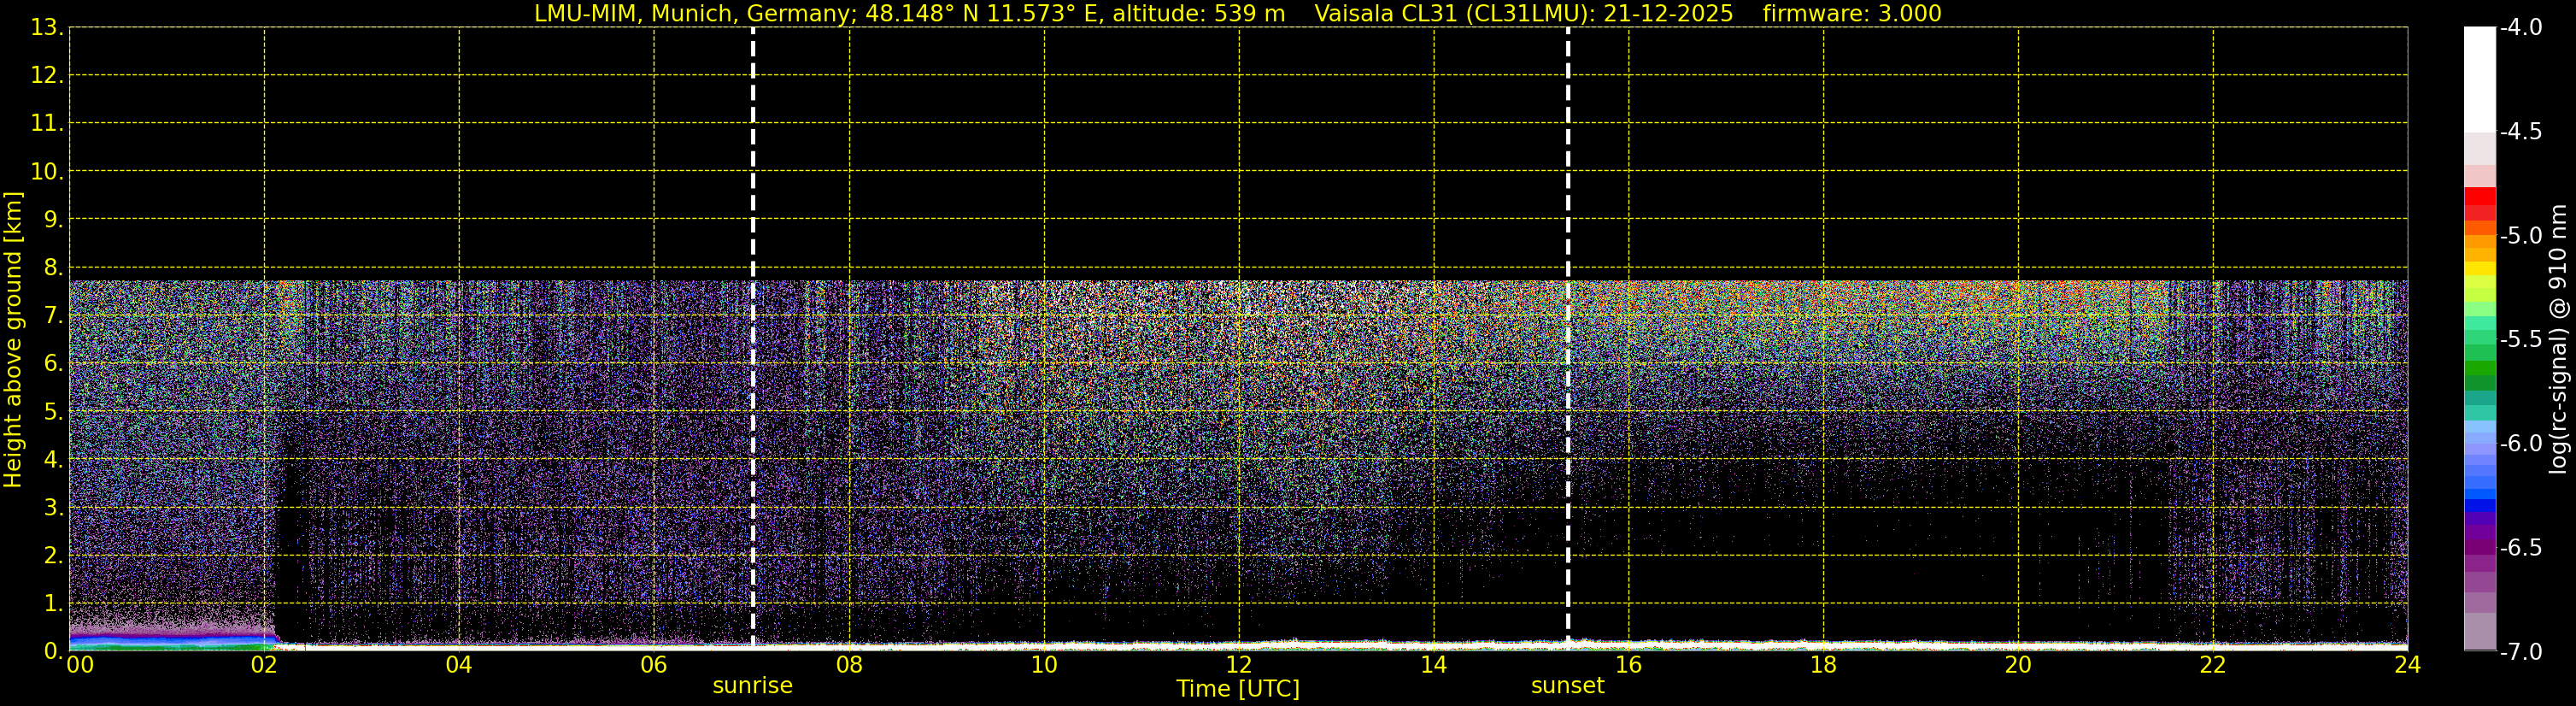2576x706 pixels.
Task: Click the 24 hour tick on time axis
Action: [x=2407, y=666]
